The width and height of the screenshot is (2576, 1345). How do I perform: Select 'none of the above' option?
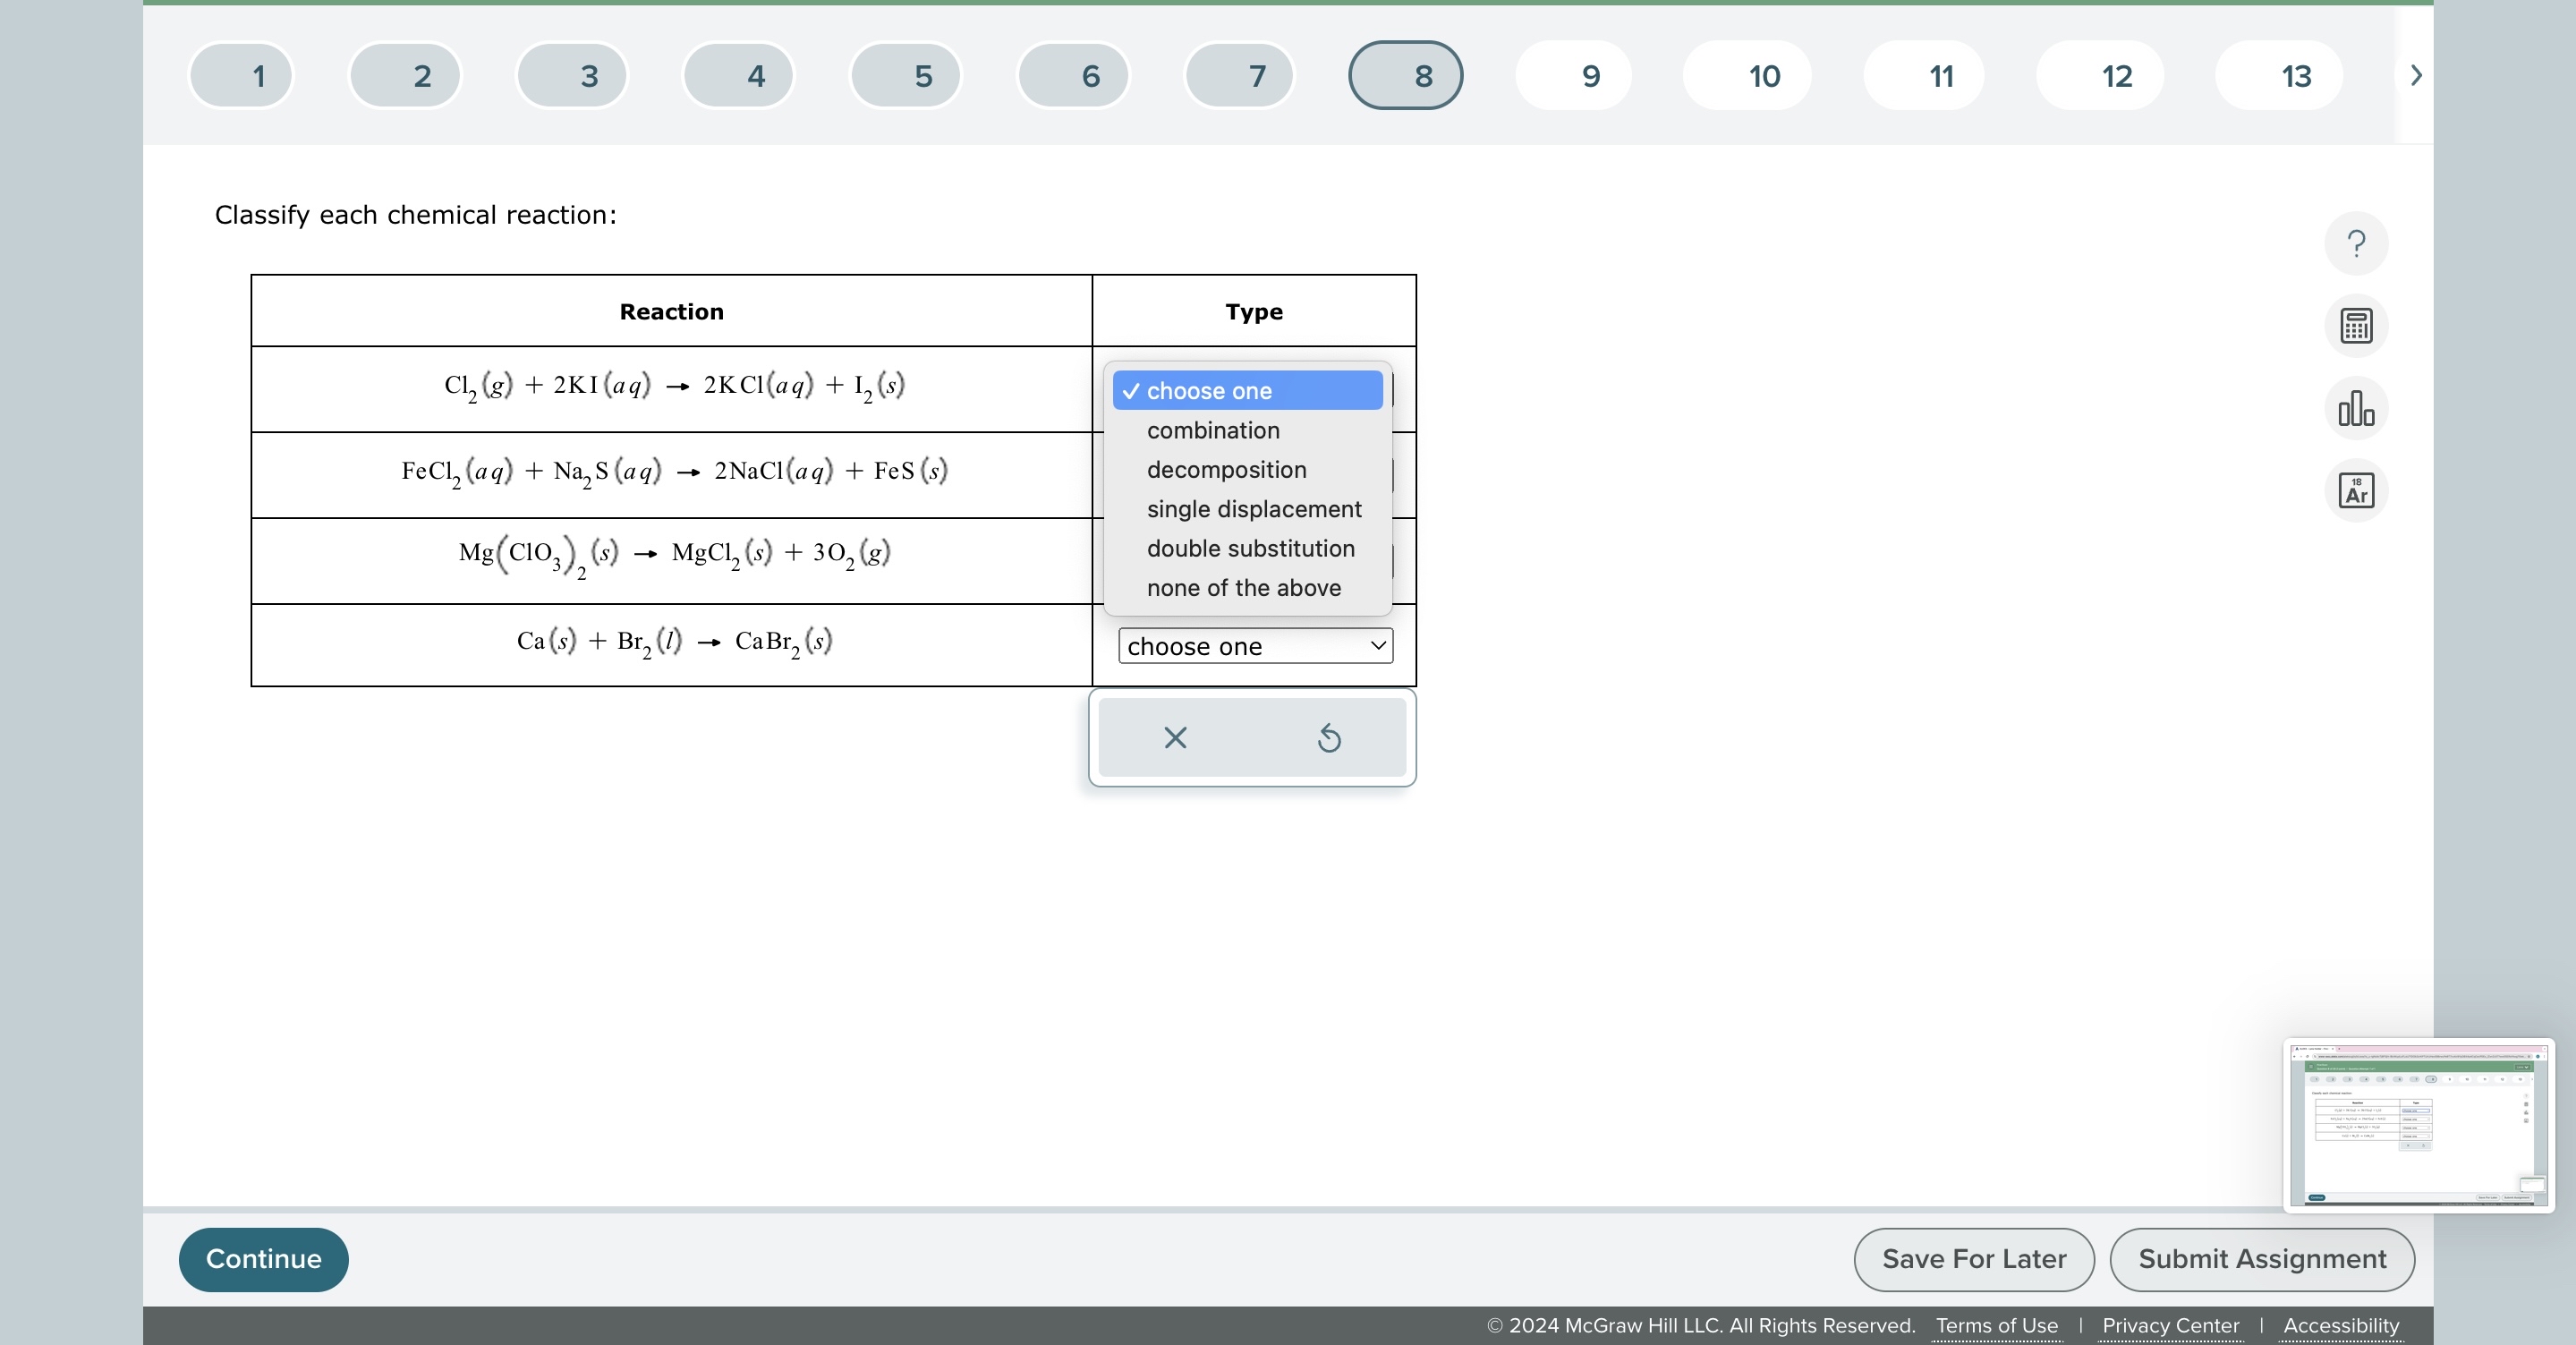[x=1243, y=588]
